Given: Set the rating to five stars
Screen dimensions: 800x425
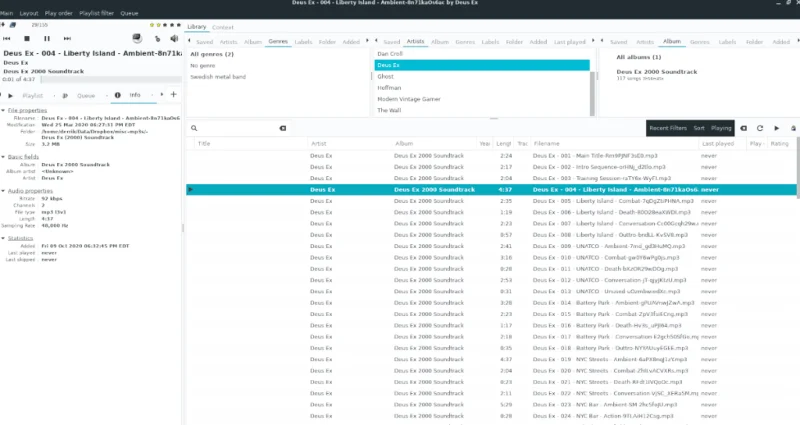Looking at the screenshot, I should [178, 24].
